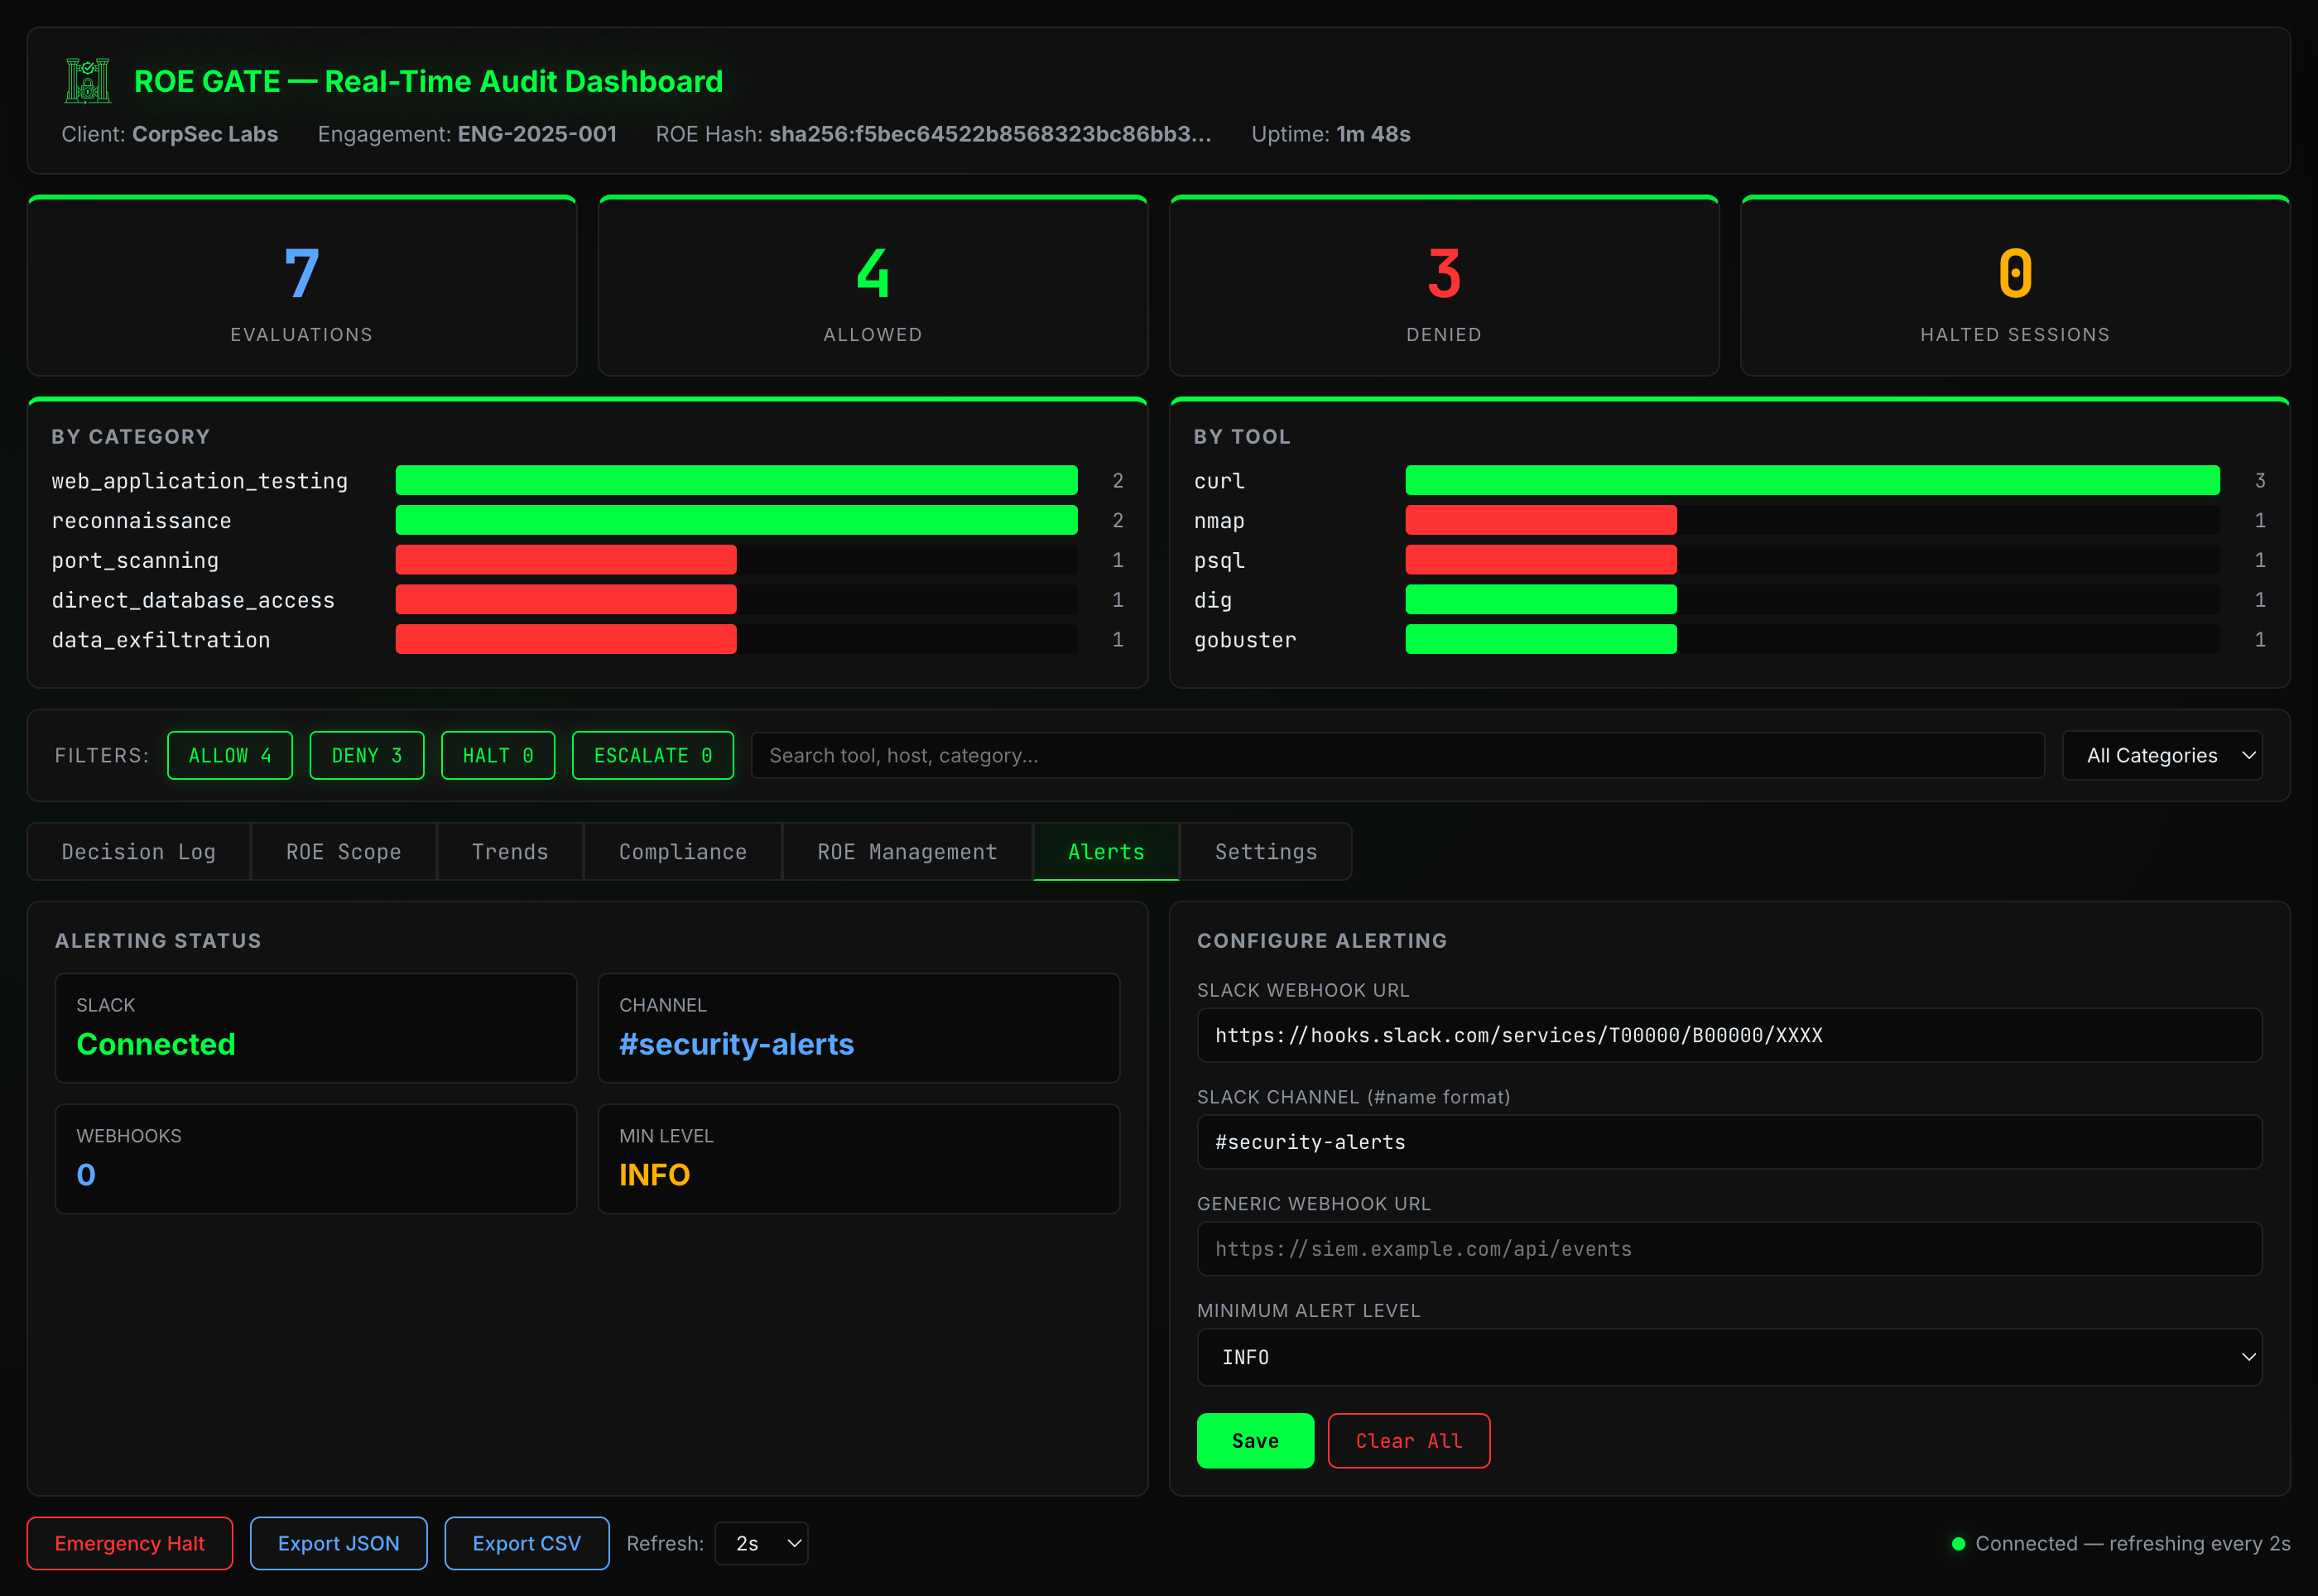The image size is (2318, 1596).
Task: Open the All Categories dropdown
Action: coord(2162,755)
